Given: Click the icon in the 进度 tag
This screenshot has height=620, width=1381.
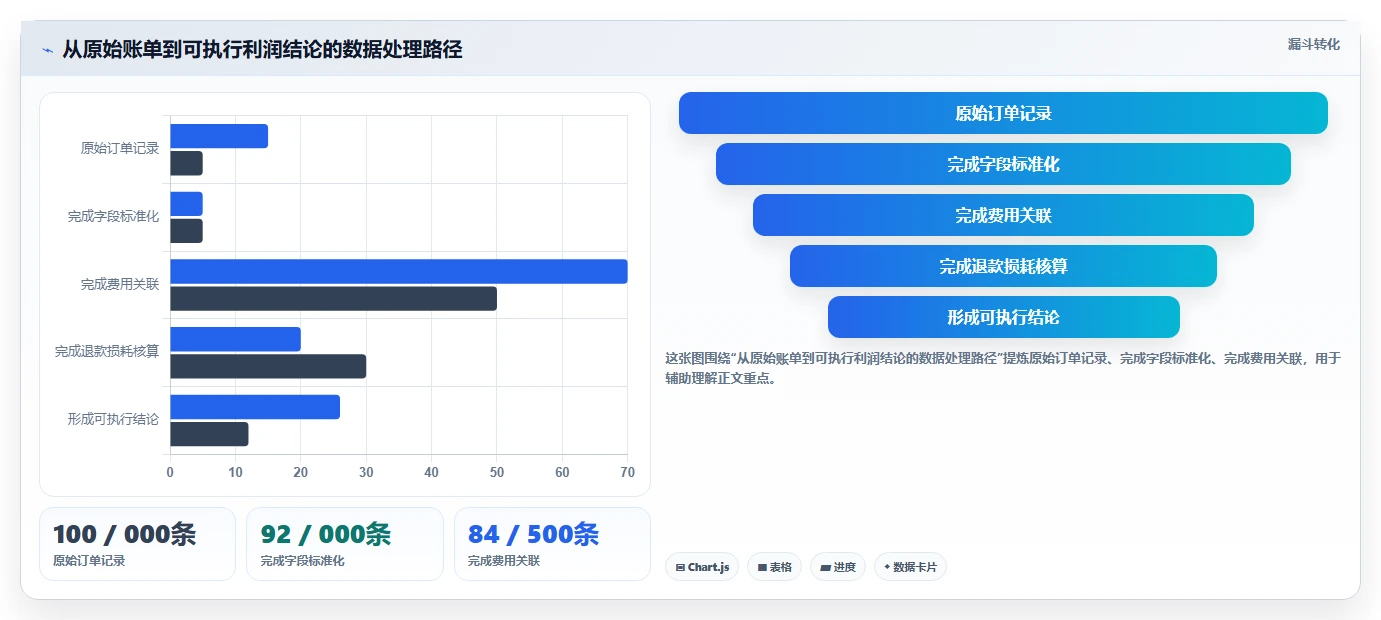Looking at the screenshot, I should click(x=825, y=567).
